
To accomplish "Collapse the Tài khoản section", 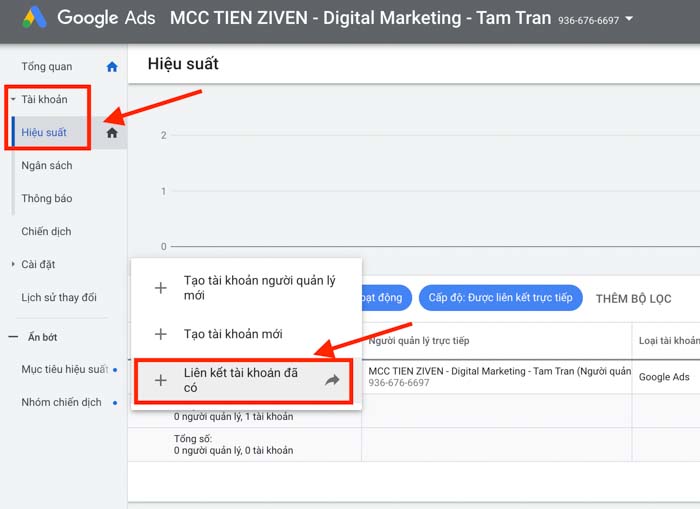I will (13, 99).
